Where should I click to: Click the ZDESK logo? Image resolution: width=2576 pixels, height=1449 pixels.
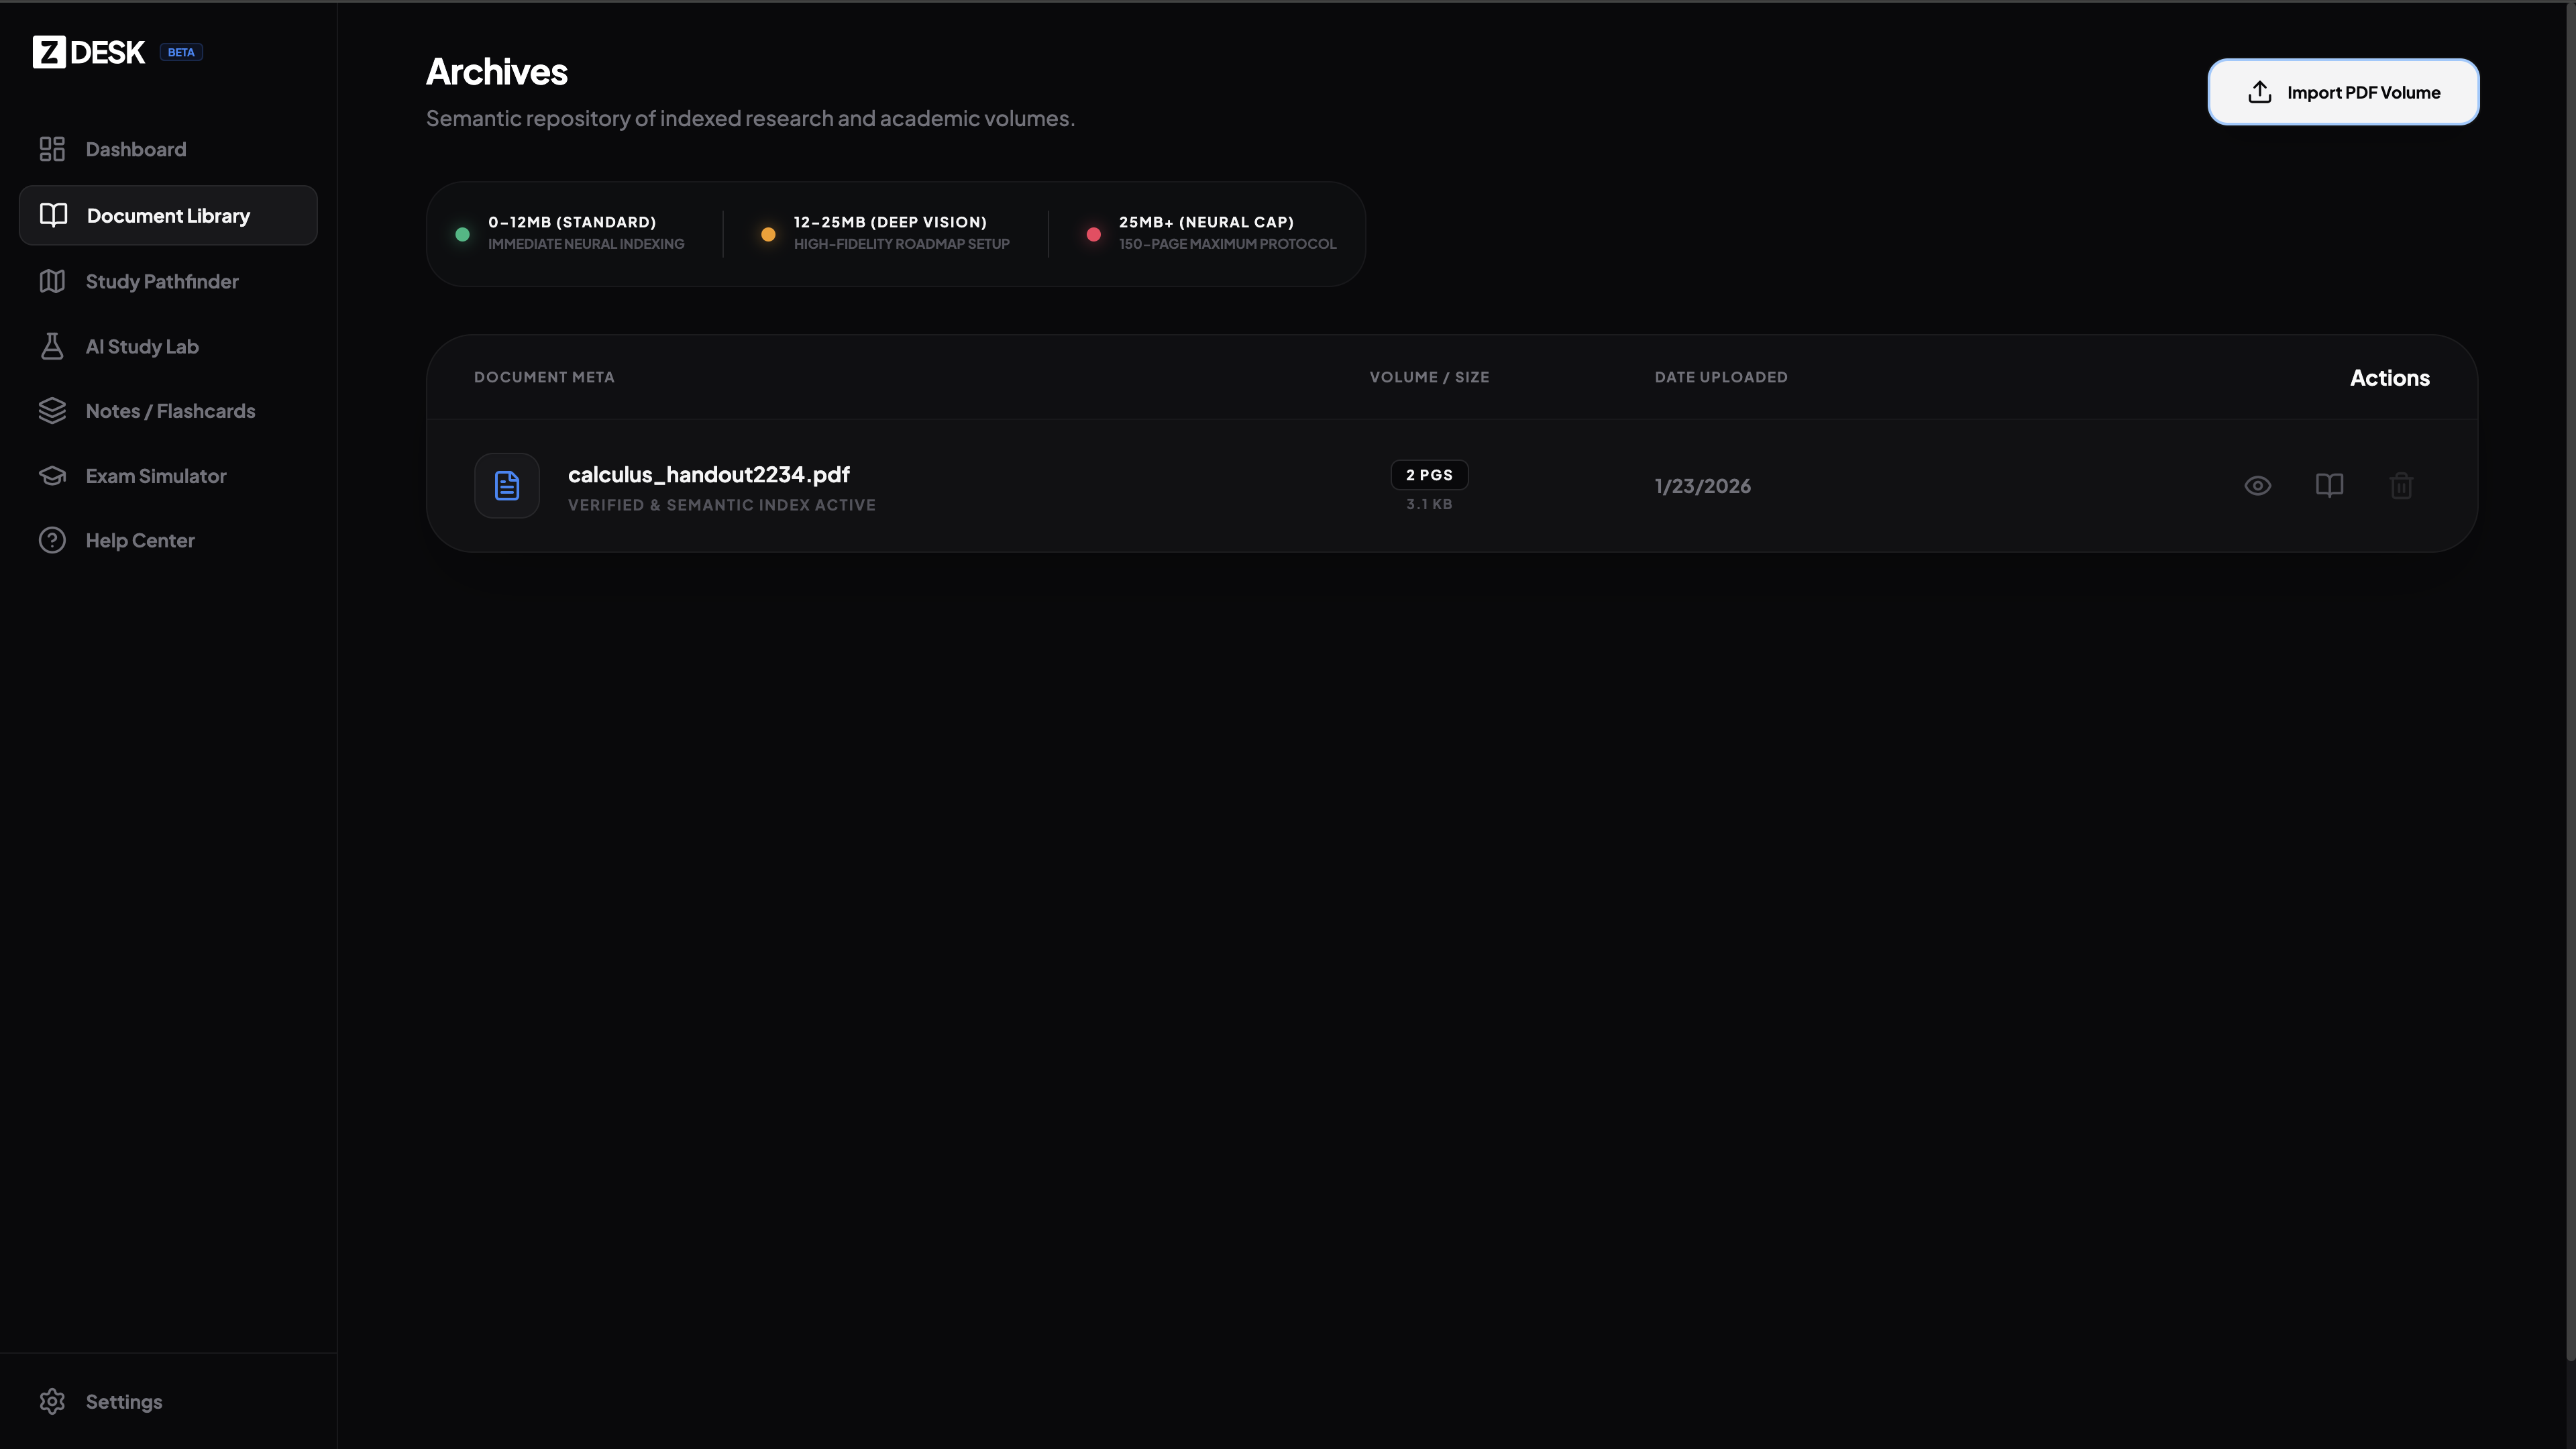[x=89, y=52]
